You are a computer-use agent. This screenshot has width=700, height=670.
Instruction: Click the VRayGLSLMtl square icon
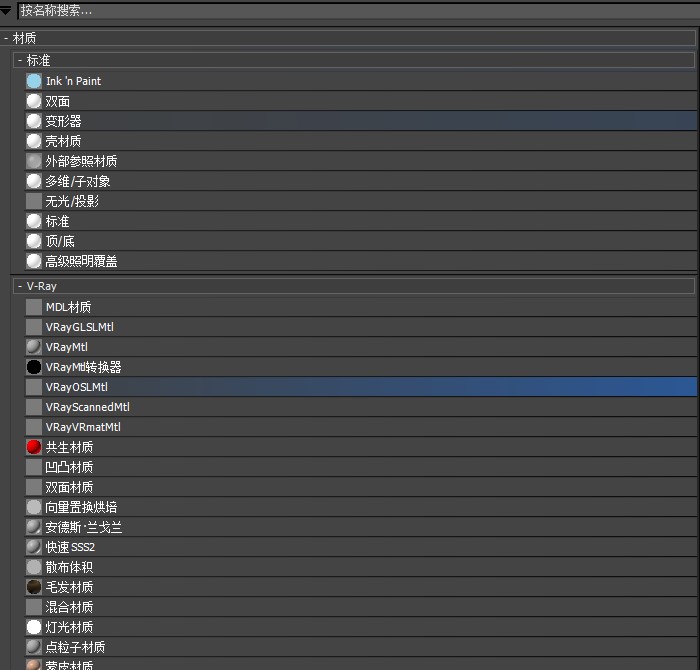point(33,327)
